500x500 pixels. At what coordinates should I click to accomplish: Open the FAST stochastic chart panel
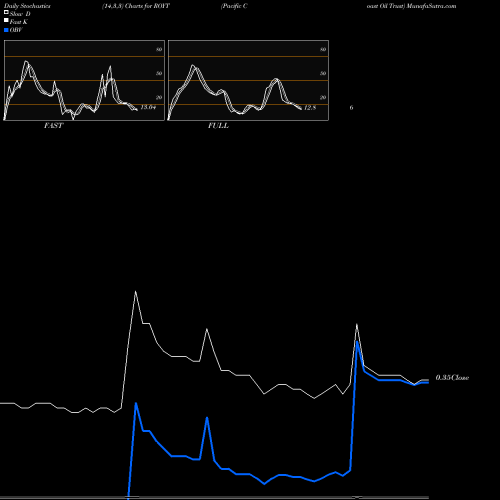pyautogui.click(x=84, y=80)
